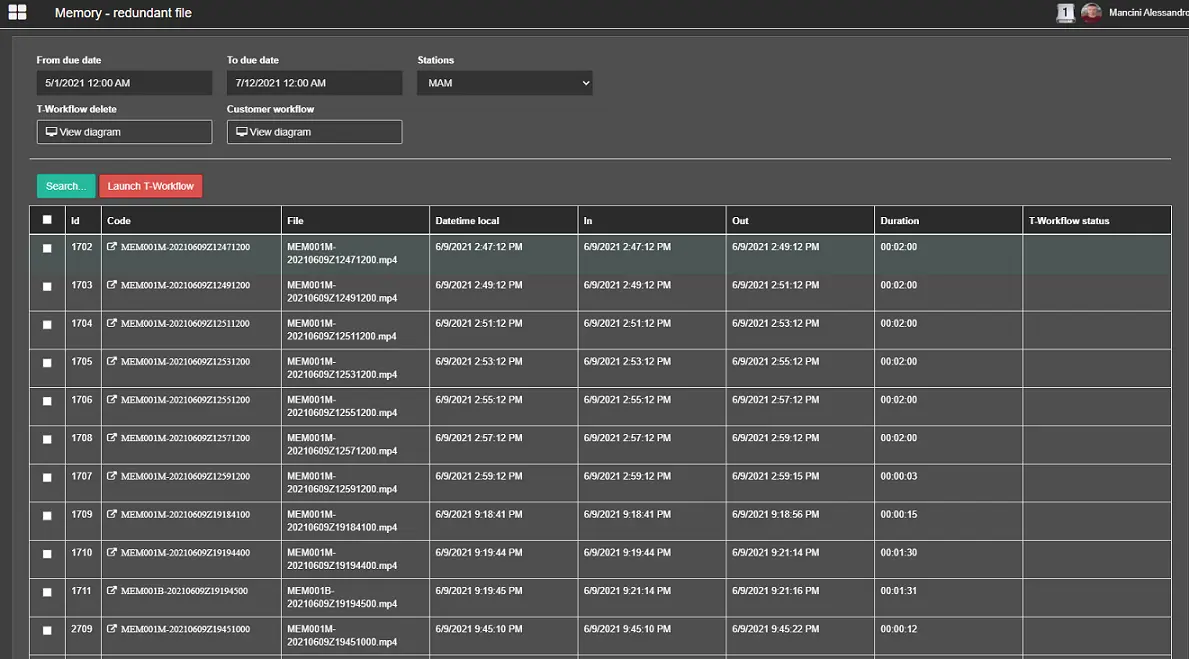Sort by the Duration column header
Viewport: 1189px width, 659px height.
[x=899, y=220]
